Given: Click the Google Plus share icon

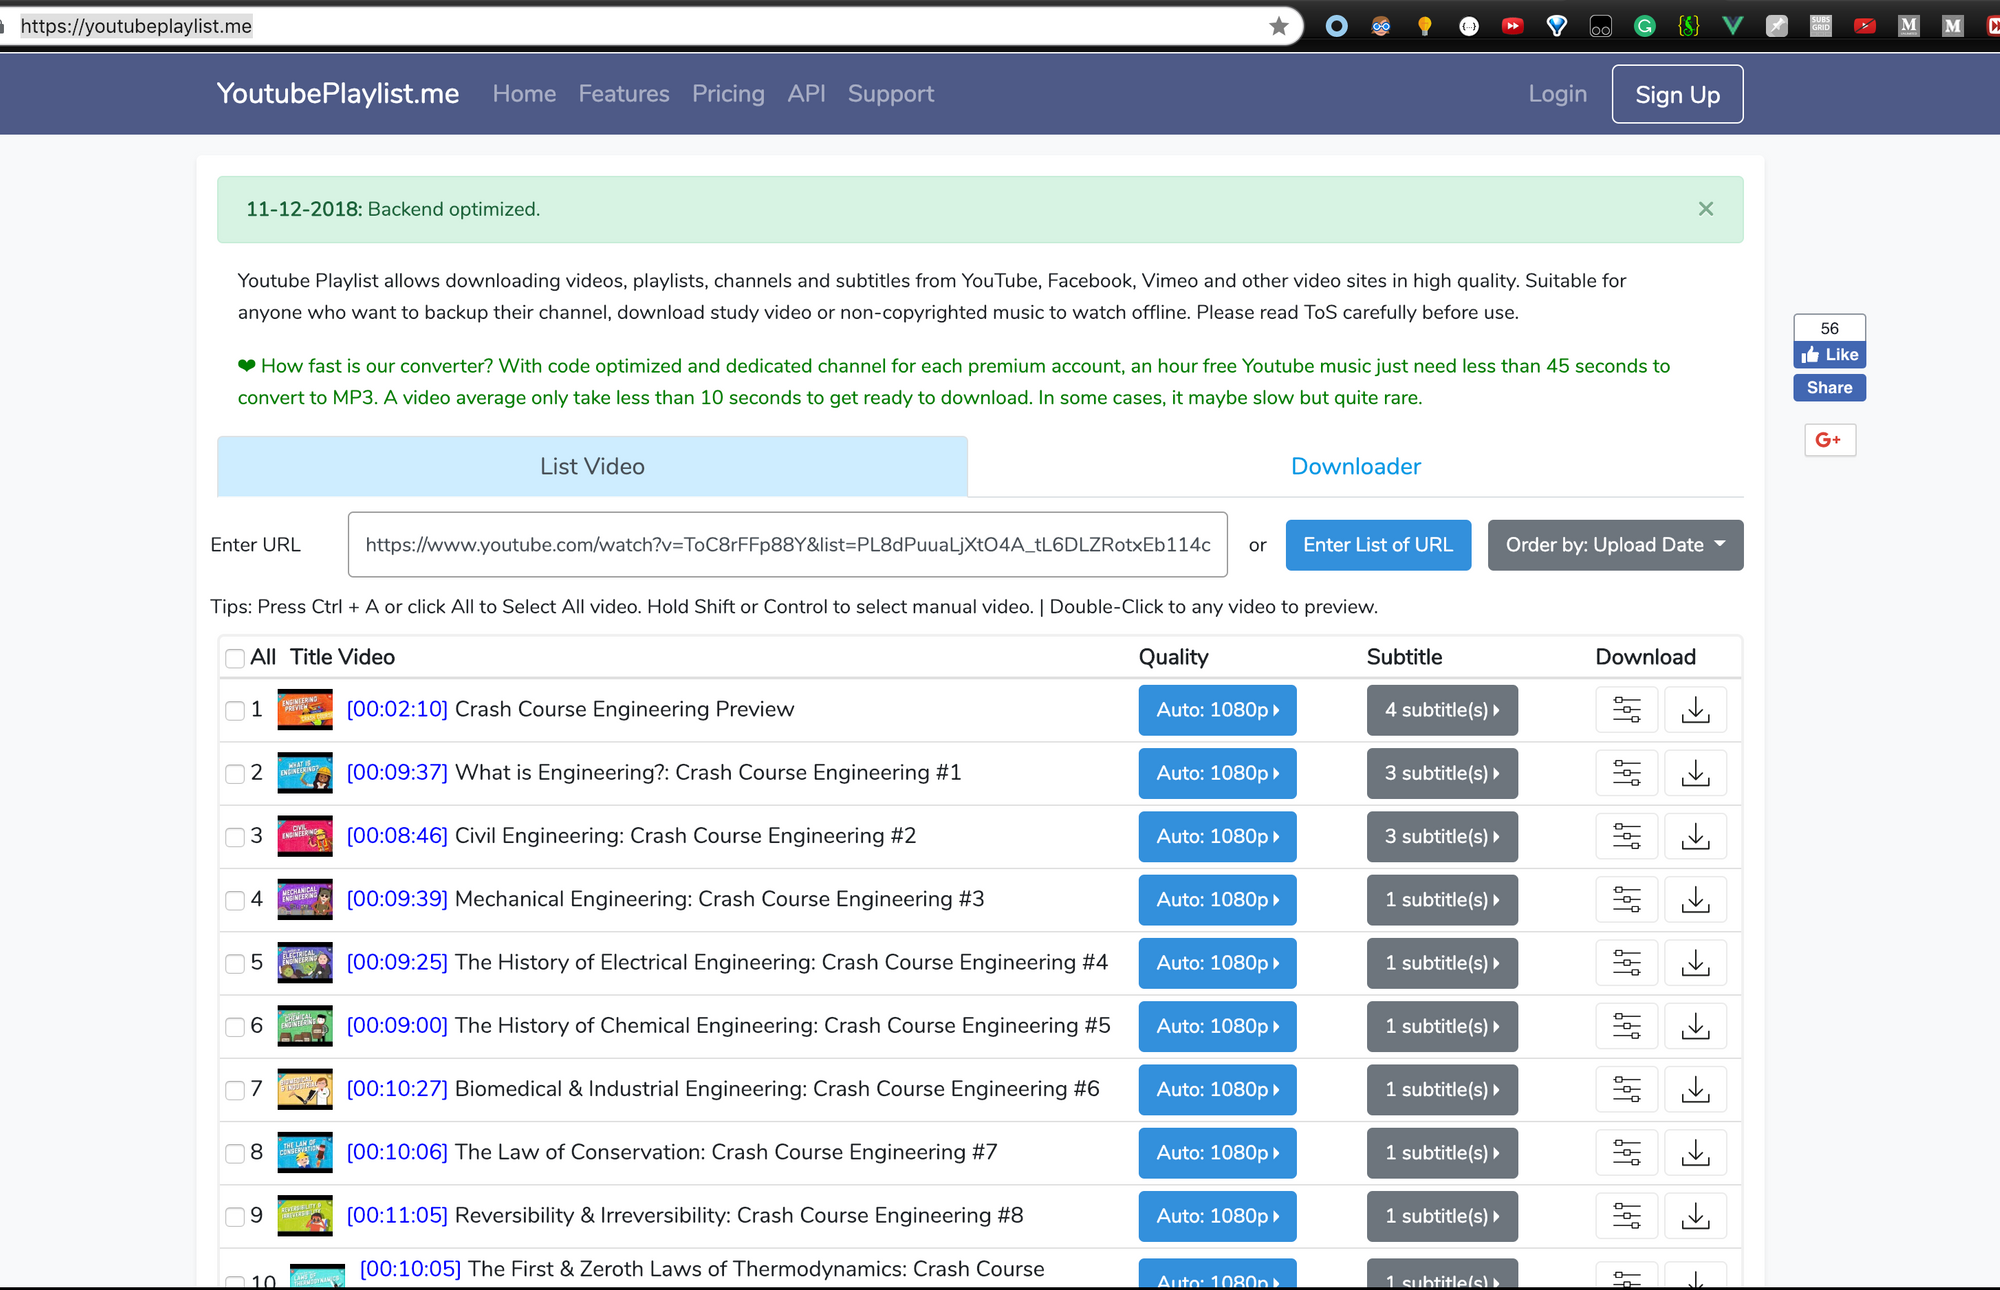Looking at the screenshot, I should (1829, 440).
